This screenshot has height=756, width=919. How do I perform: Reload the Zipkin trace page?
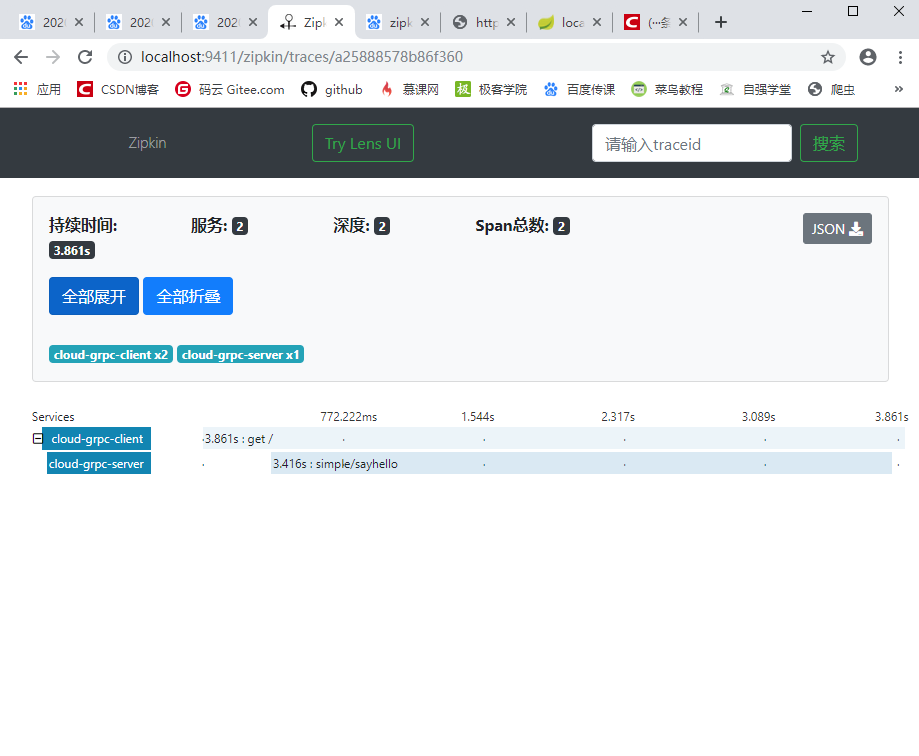[84, 58]
